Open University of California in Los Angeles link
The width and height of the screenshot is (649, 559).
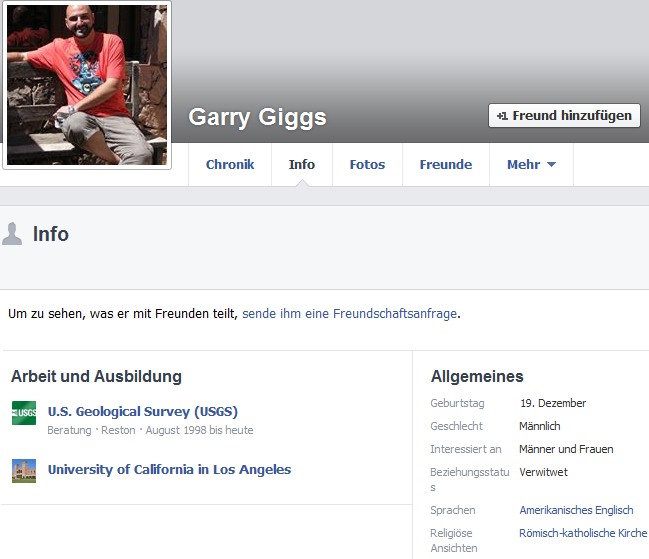coord(169,470)
